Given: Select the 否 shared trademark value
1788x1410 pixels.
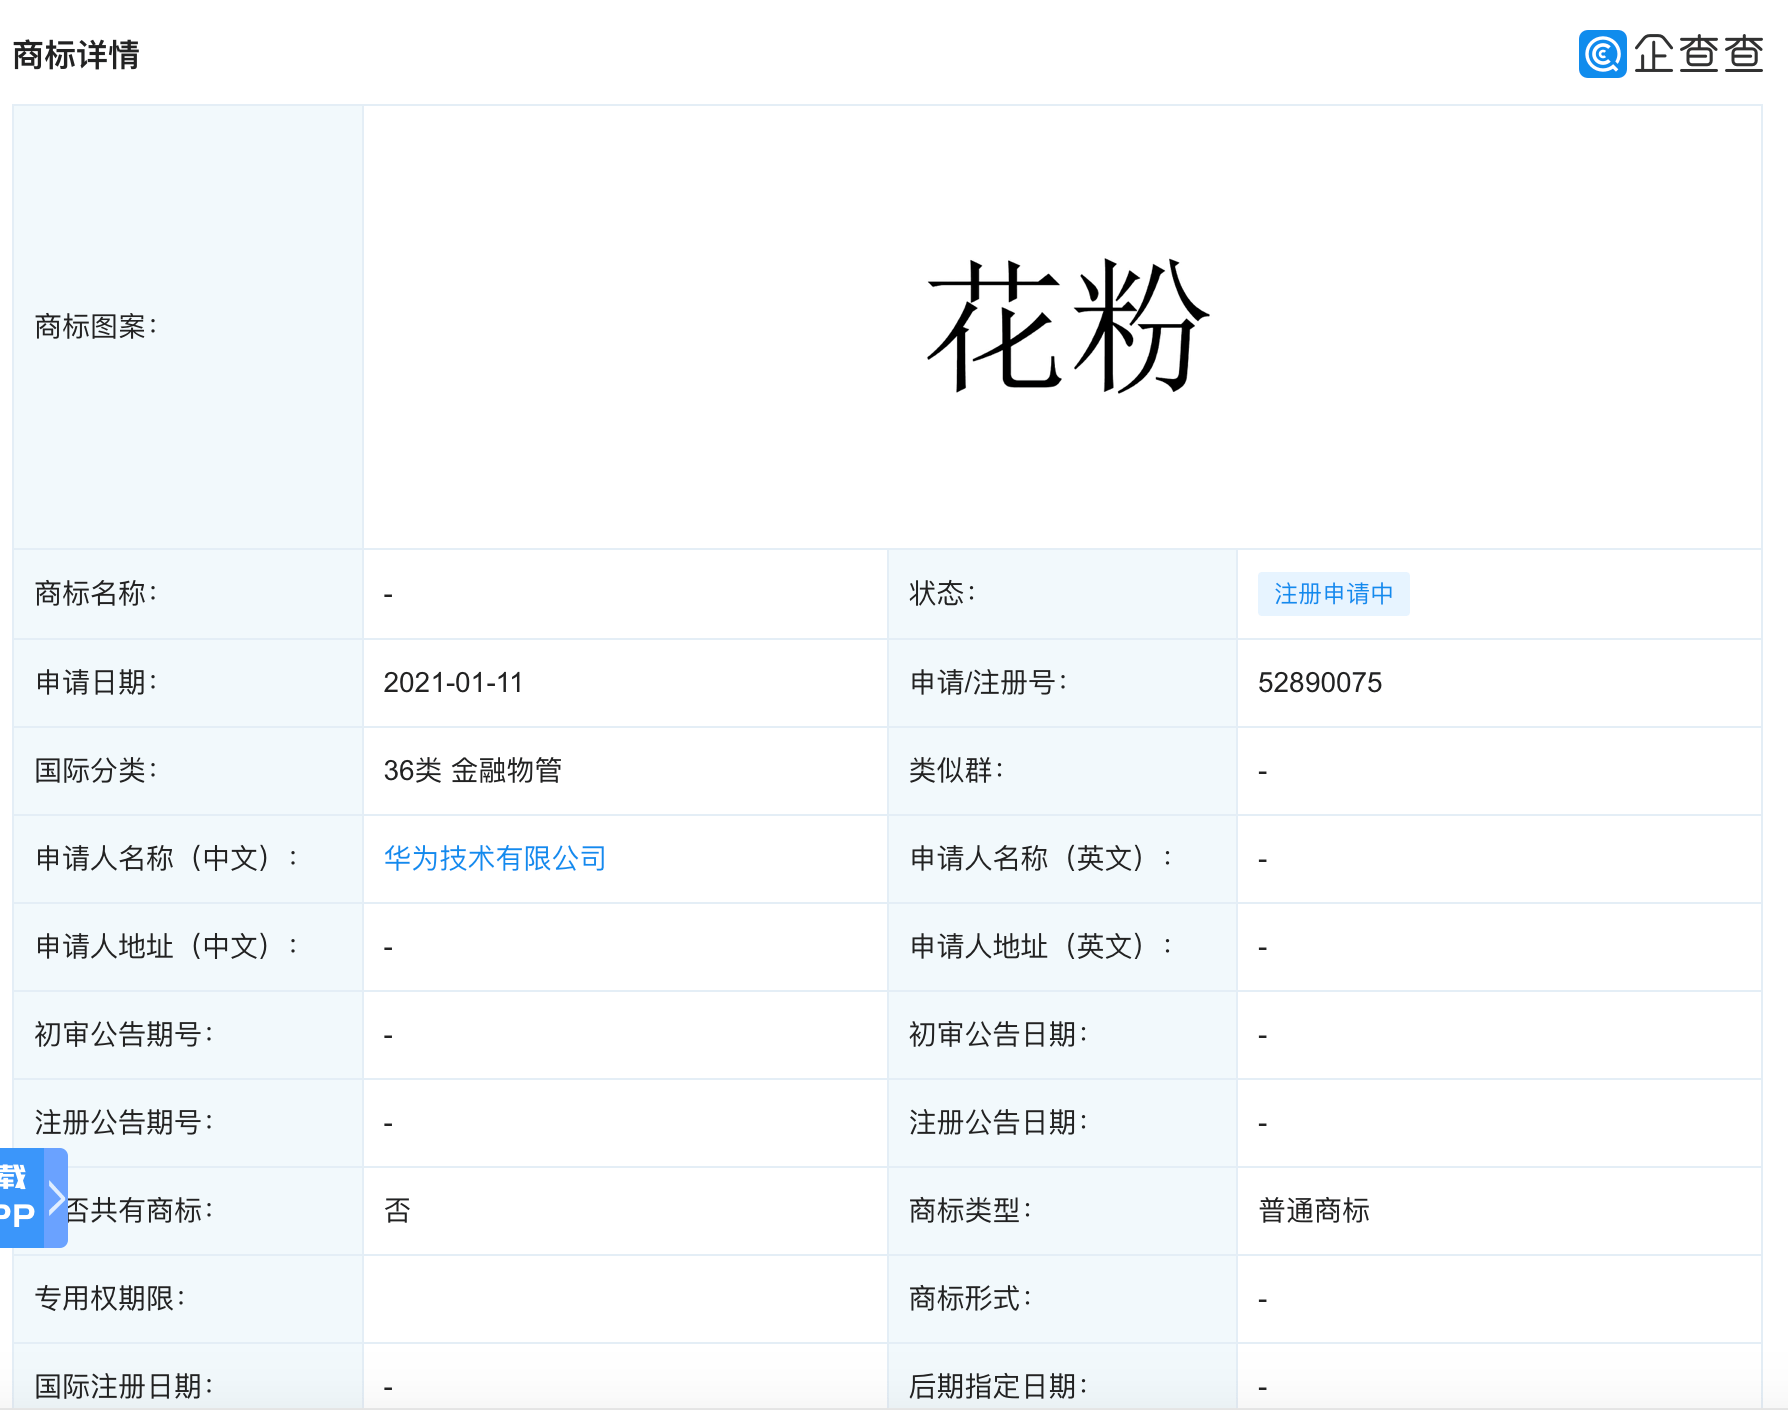Looking at the screenshot, I should 397,1211.
